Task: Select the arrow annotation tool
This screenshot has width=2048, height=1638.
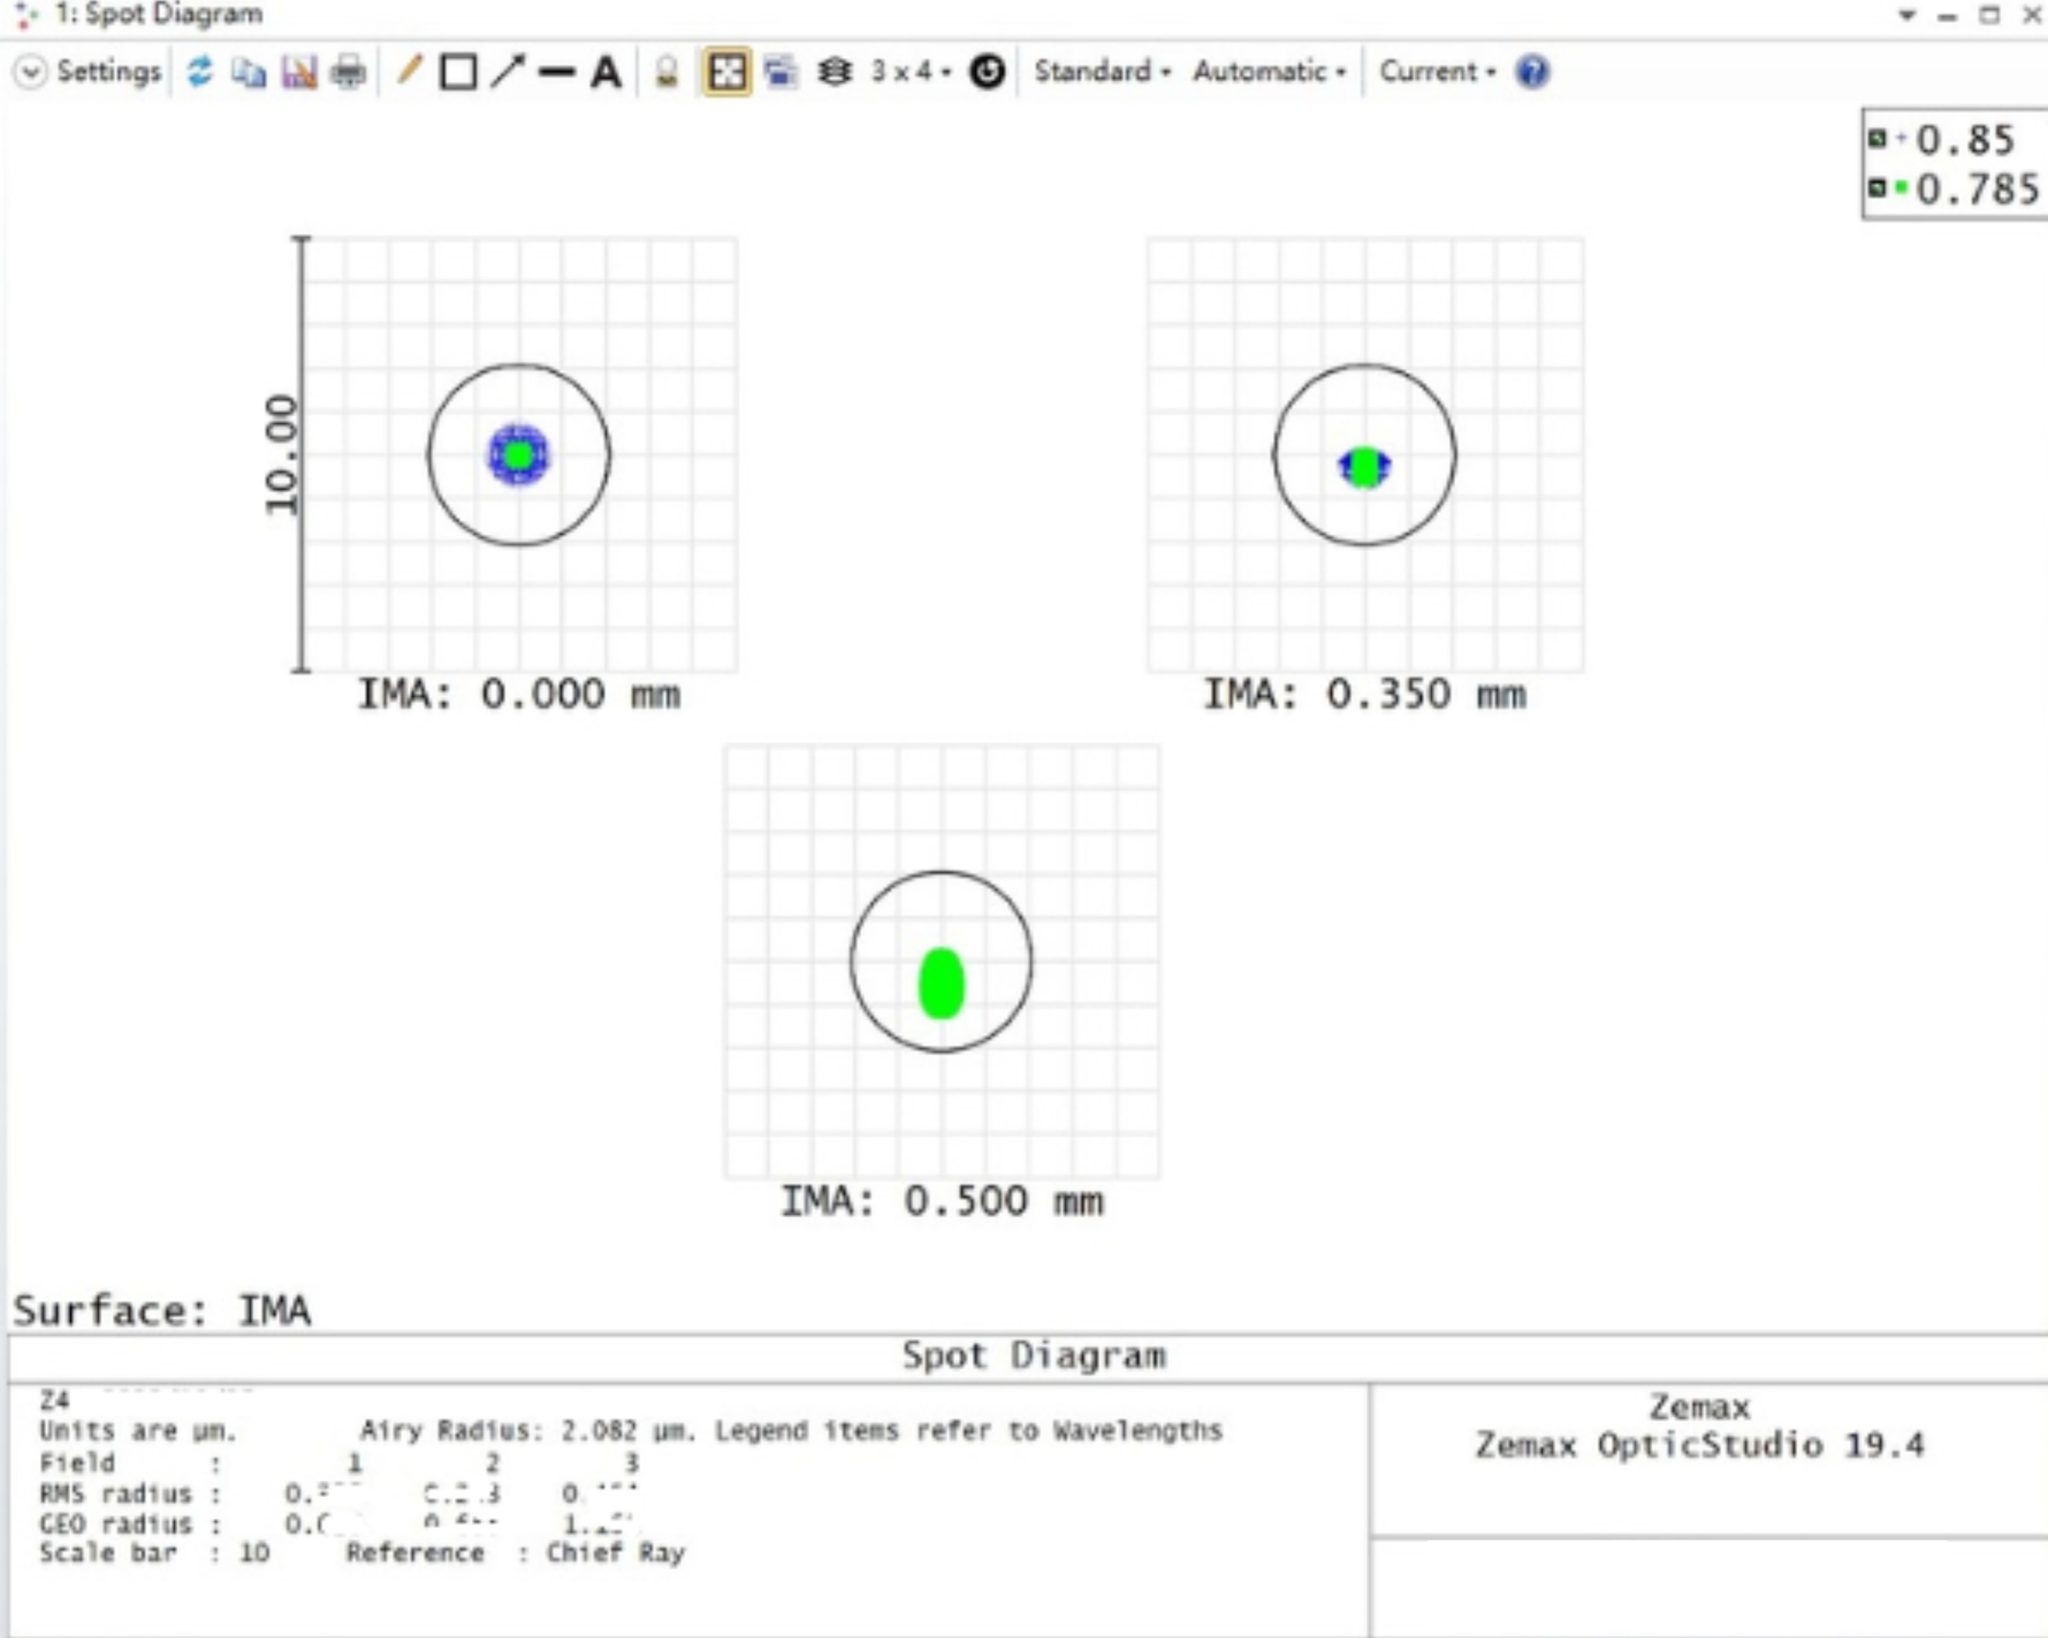Action: (x=508, y=70)
